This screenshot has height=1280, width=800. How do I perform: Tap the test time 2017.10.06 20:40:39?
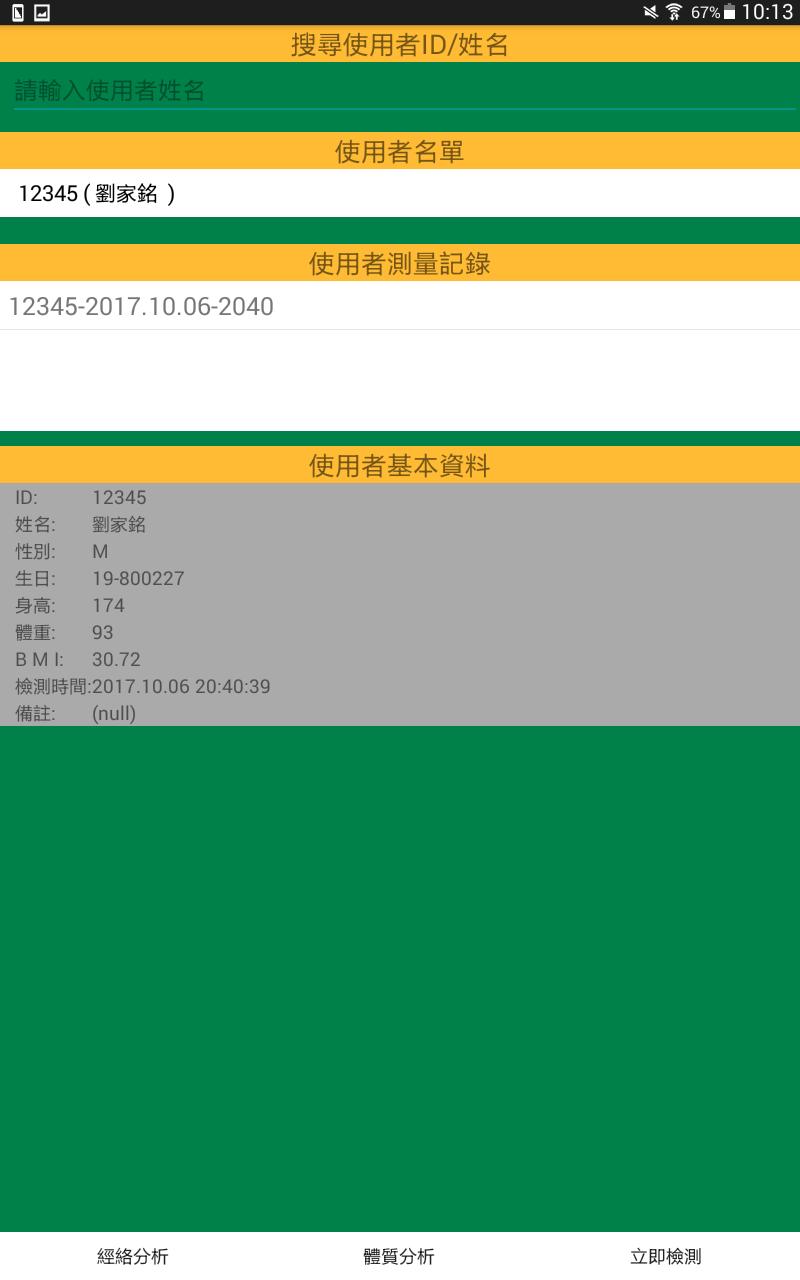pyautogui.click(x=181, y=687)
